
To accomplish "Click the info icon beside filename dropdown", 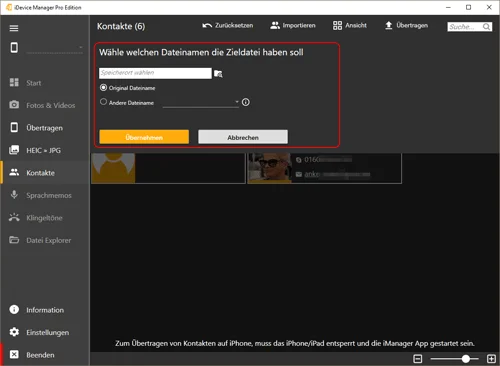I will [246, 102].
